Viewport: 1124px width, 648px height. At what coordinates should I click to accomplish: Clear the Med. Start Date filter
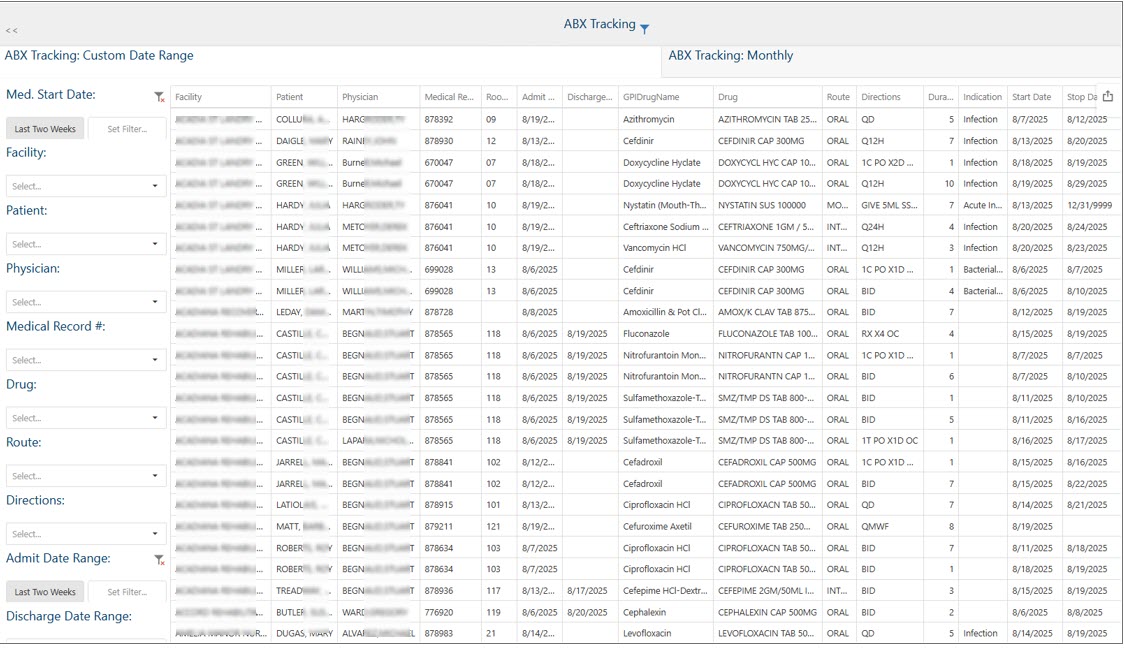coord(159,97)
